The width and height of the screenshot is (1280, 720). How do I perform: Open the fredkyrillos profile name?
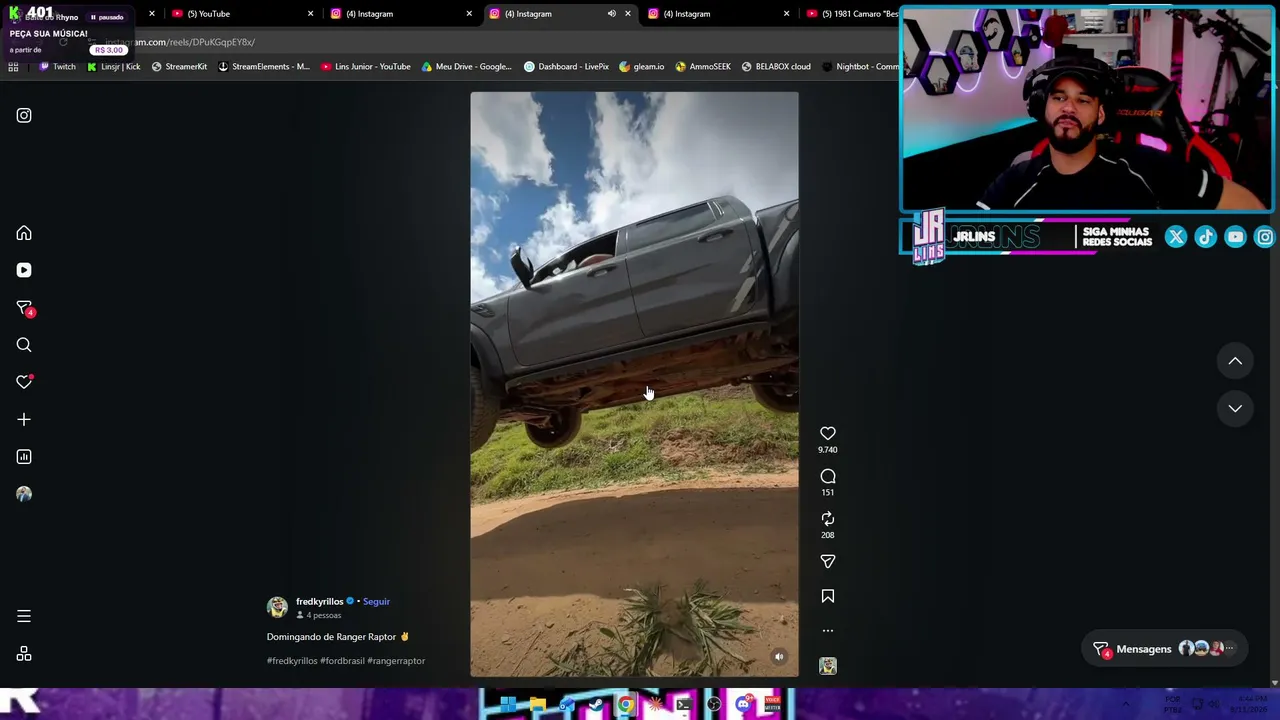319,602
